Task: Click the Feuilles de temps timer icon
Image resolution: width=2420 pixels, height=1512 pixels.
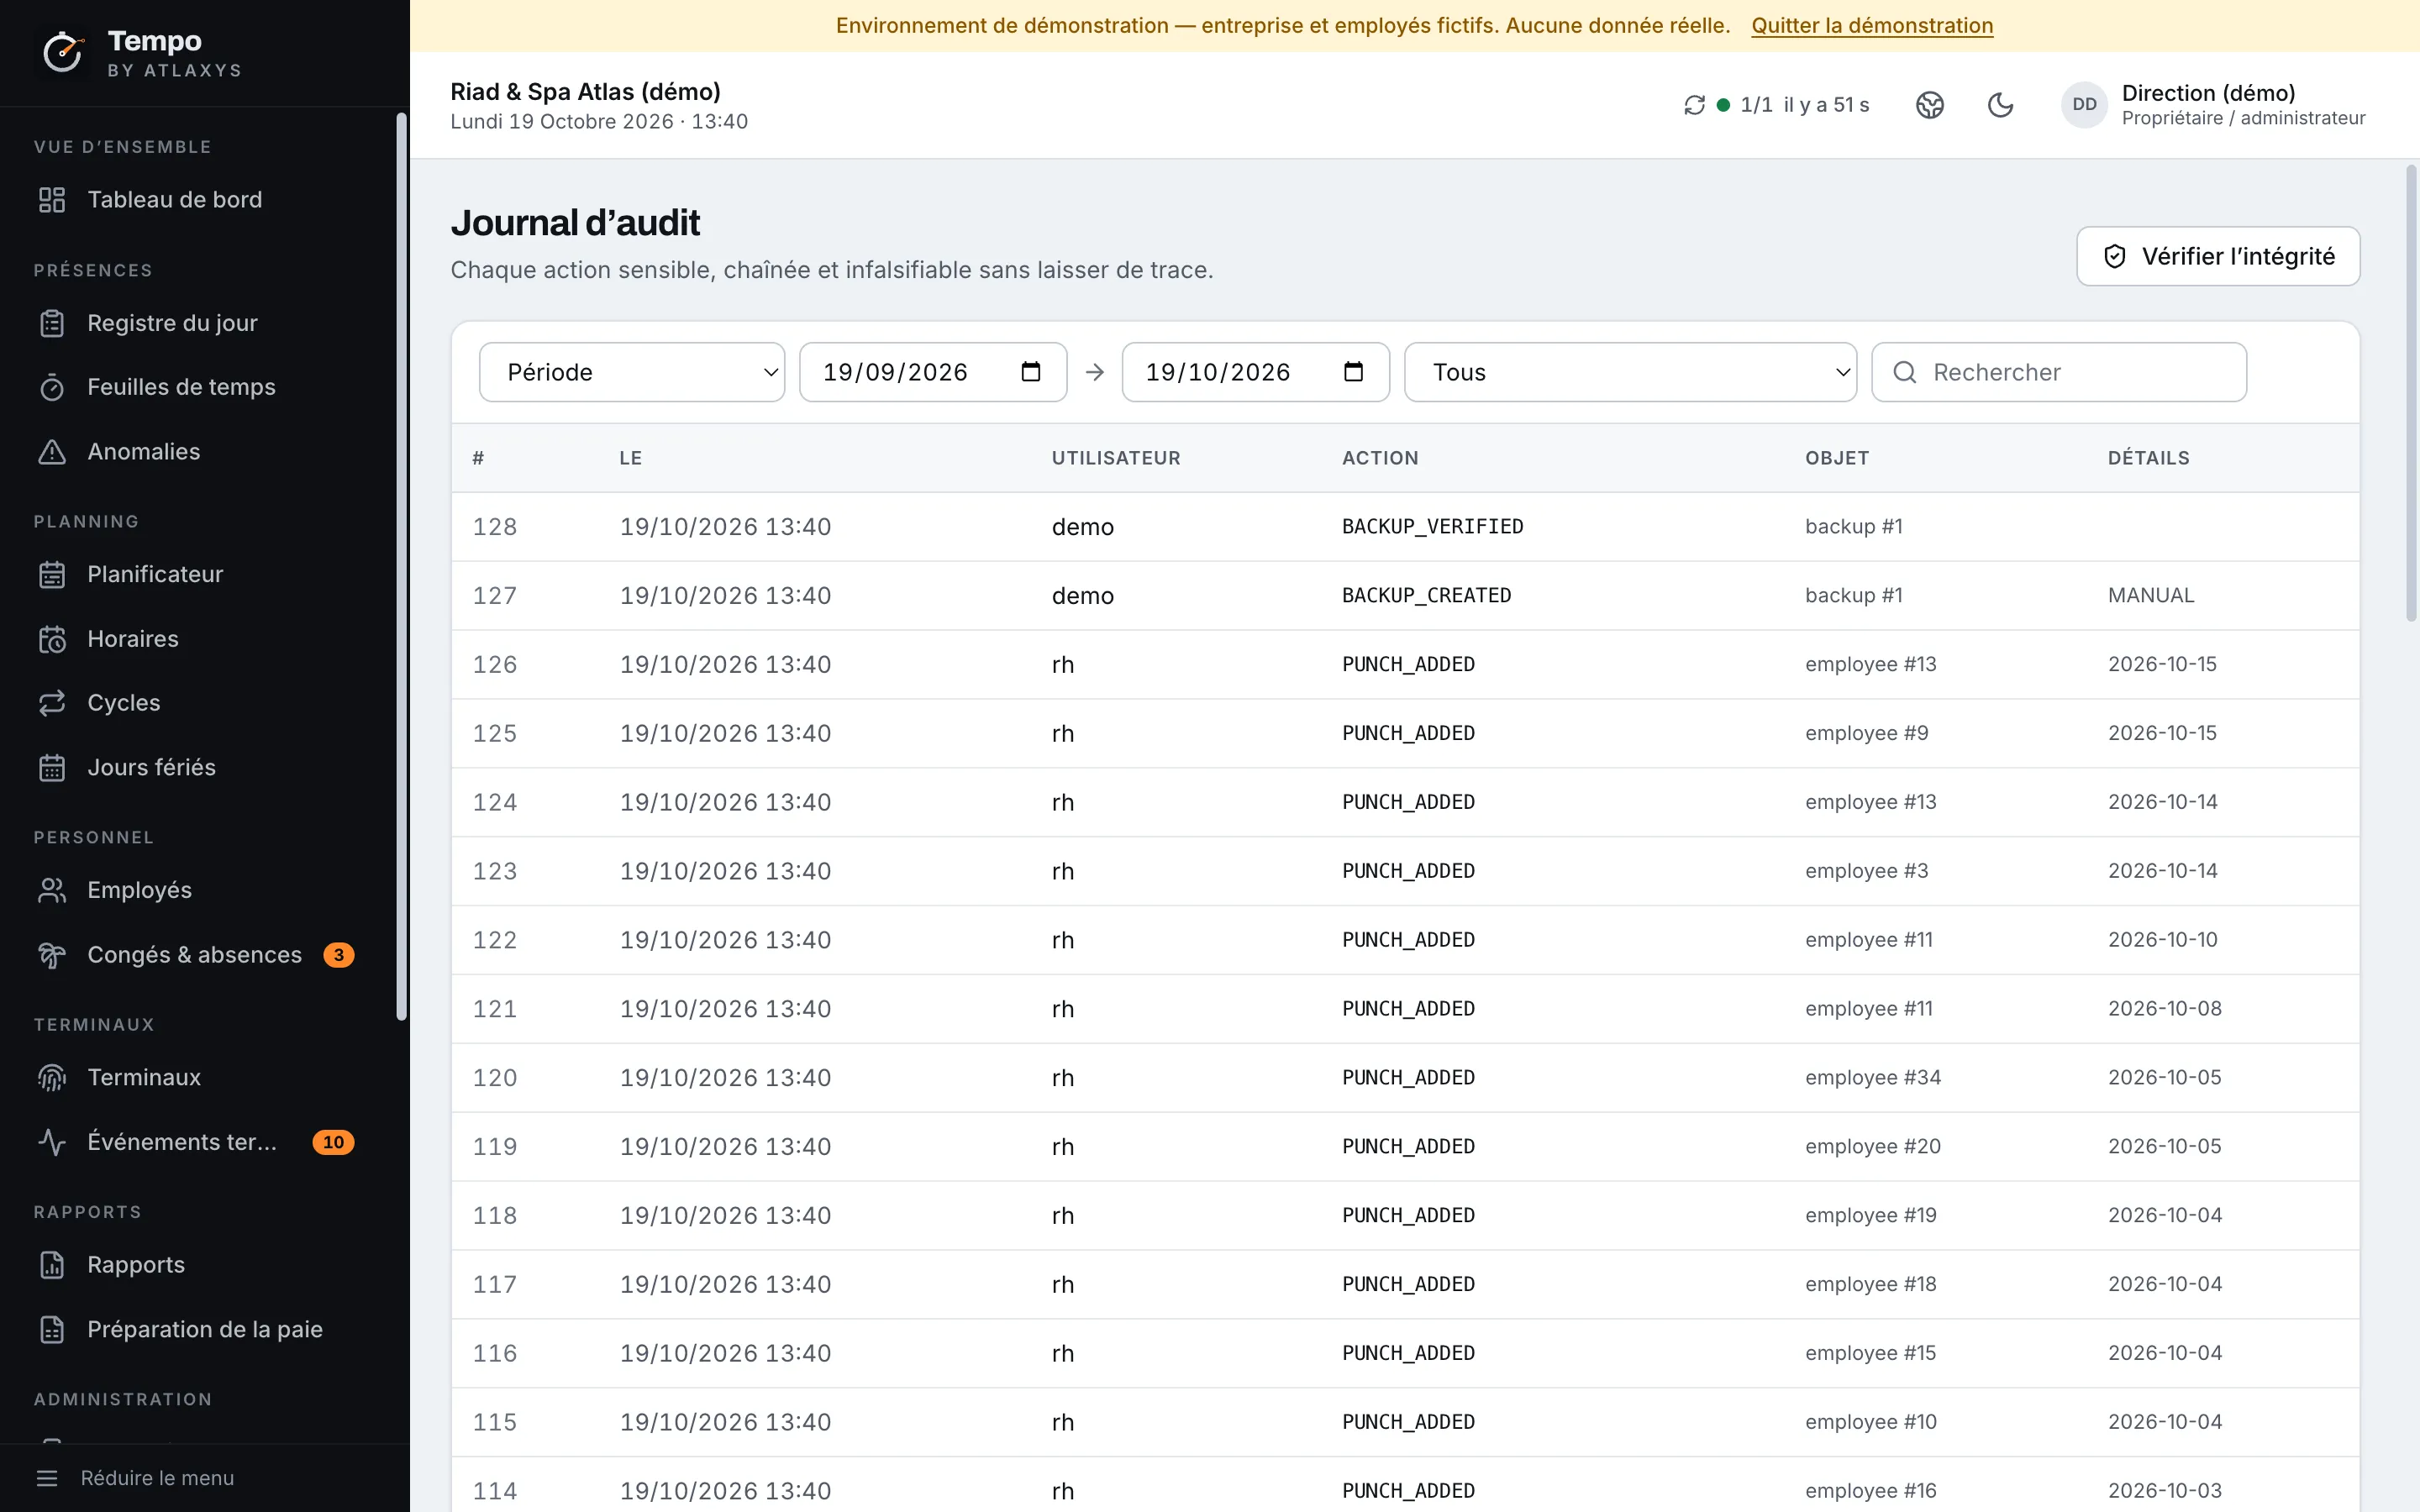Action: 52,387
